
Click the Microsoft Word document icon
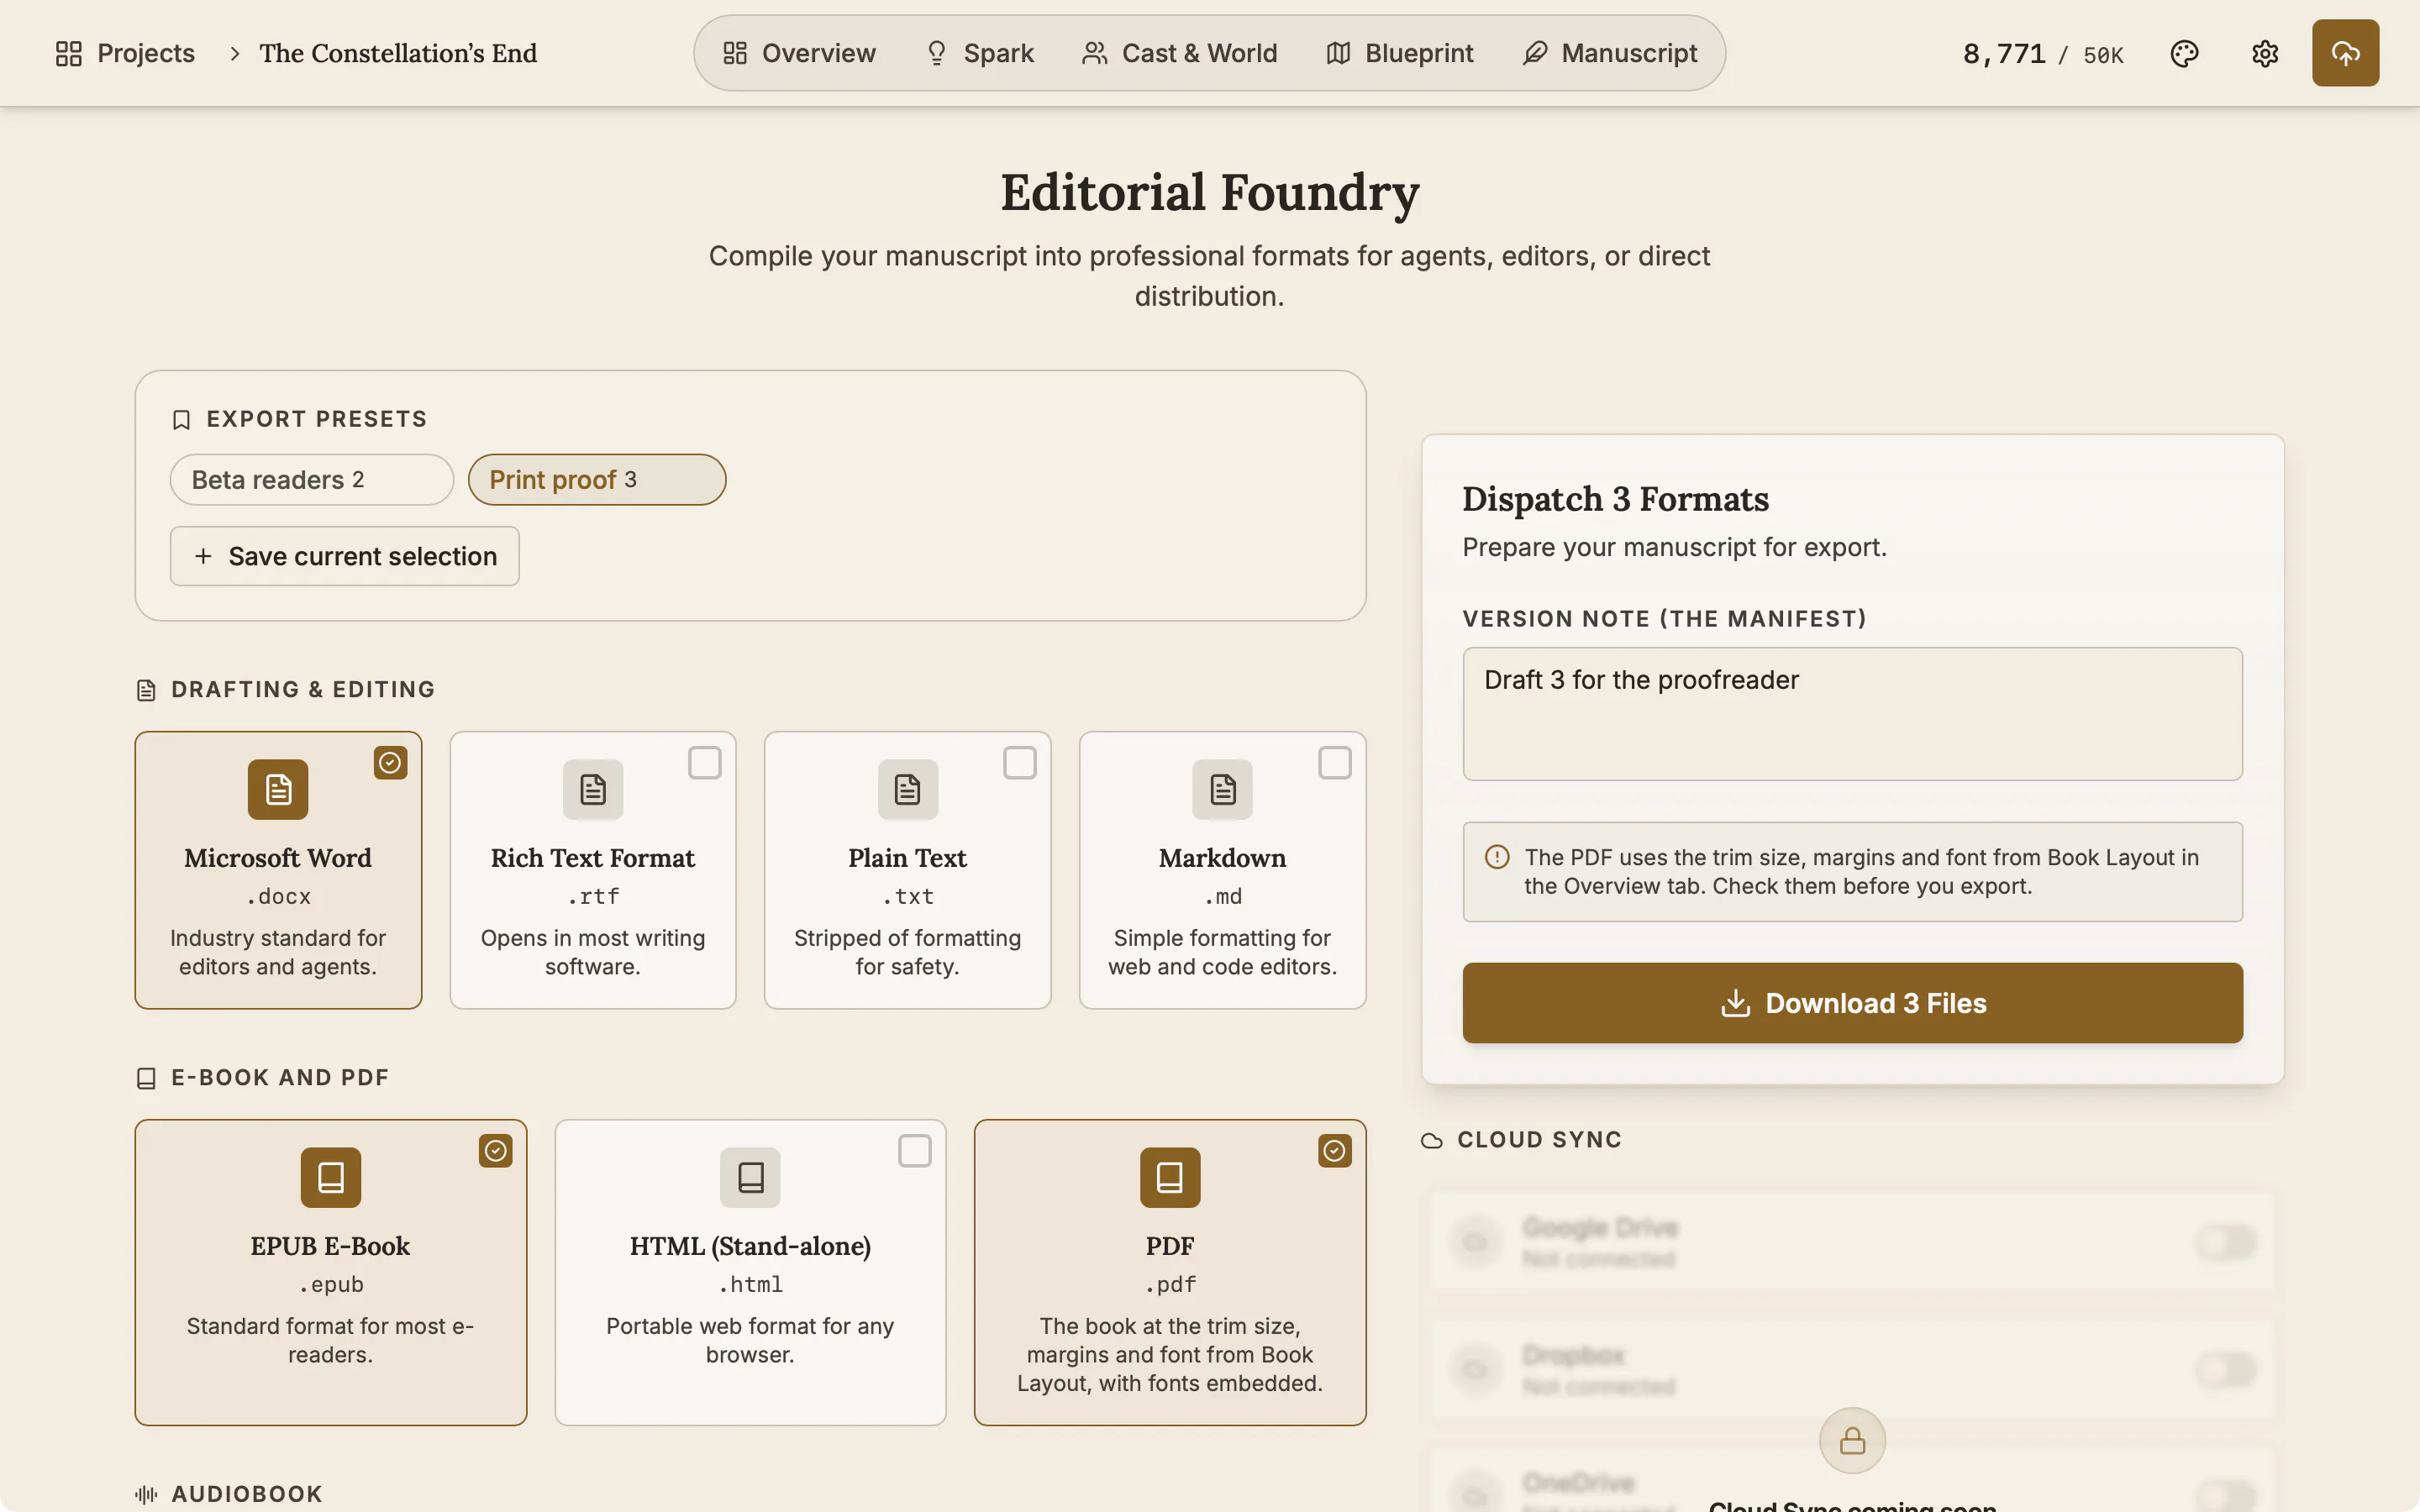278,789
